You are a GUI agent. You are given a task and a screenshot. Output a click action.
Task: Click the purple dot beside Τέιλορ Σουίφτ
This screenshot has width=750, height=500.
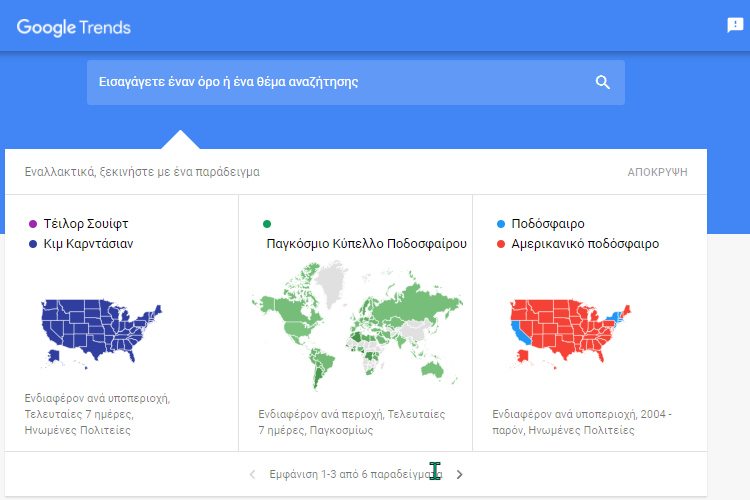[33, 224]
